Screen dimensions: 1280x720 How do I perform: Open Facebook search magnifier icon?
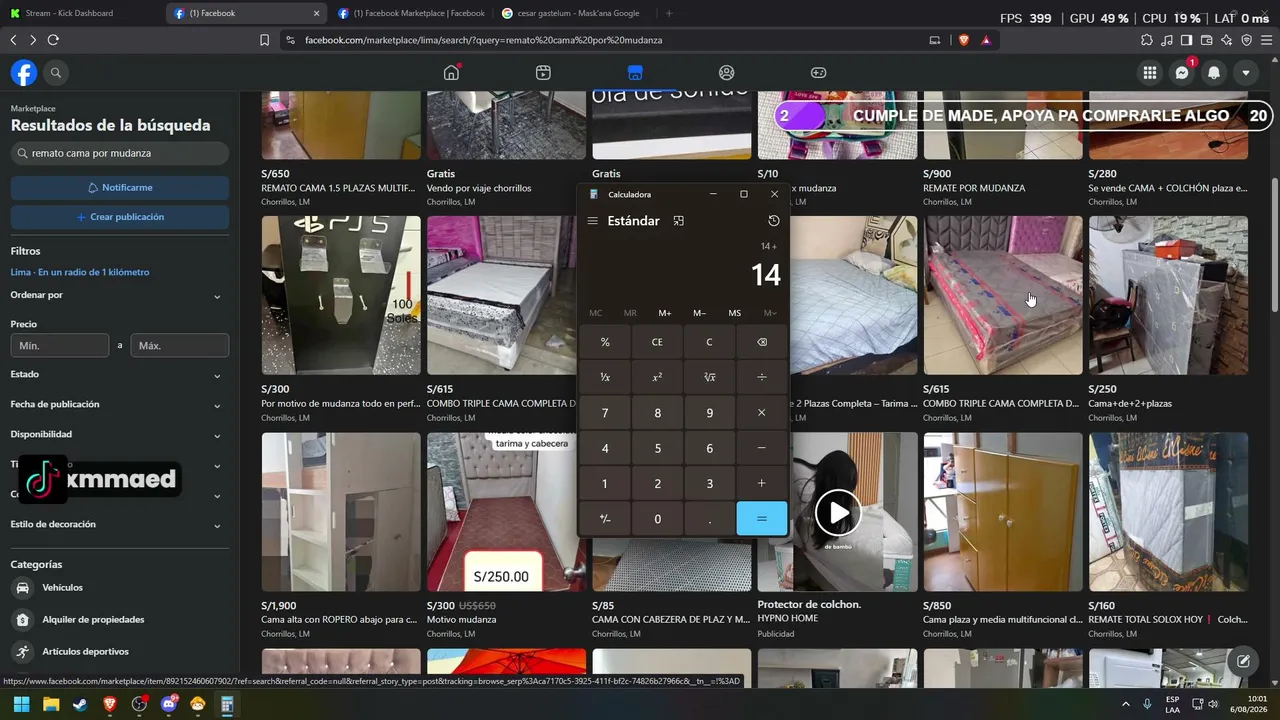pyautogui.click(x=56, y=73)
